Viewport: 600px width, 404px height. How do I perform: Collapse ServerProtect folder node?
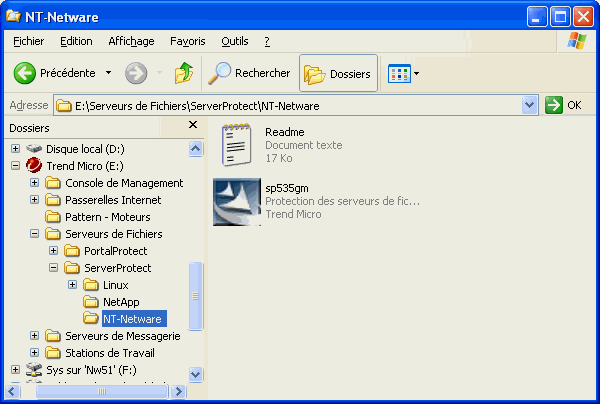(x=54, y=268)
